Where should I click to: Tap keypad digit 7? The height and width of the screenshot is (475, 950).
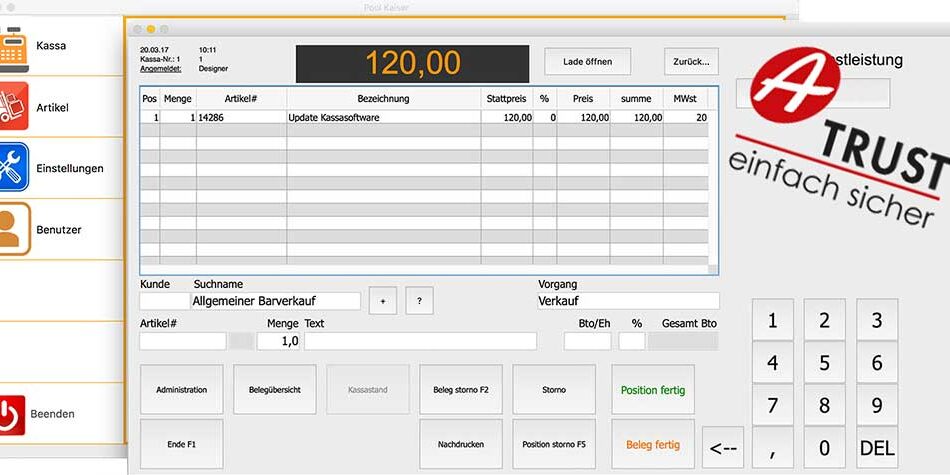(x=772, y=405)
